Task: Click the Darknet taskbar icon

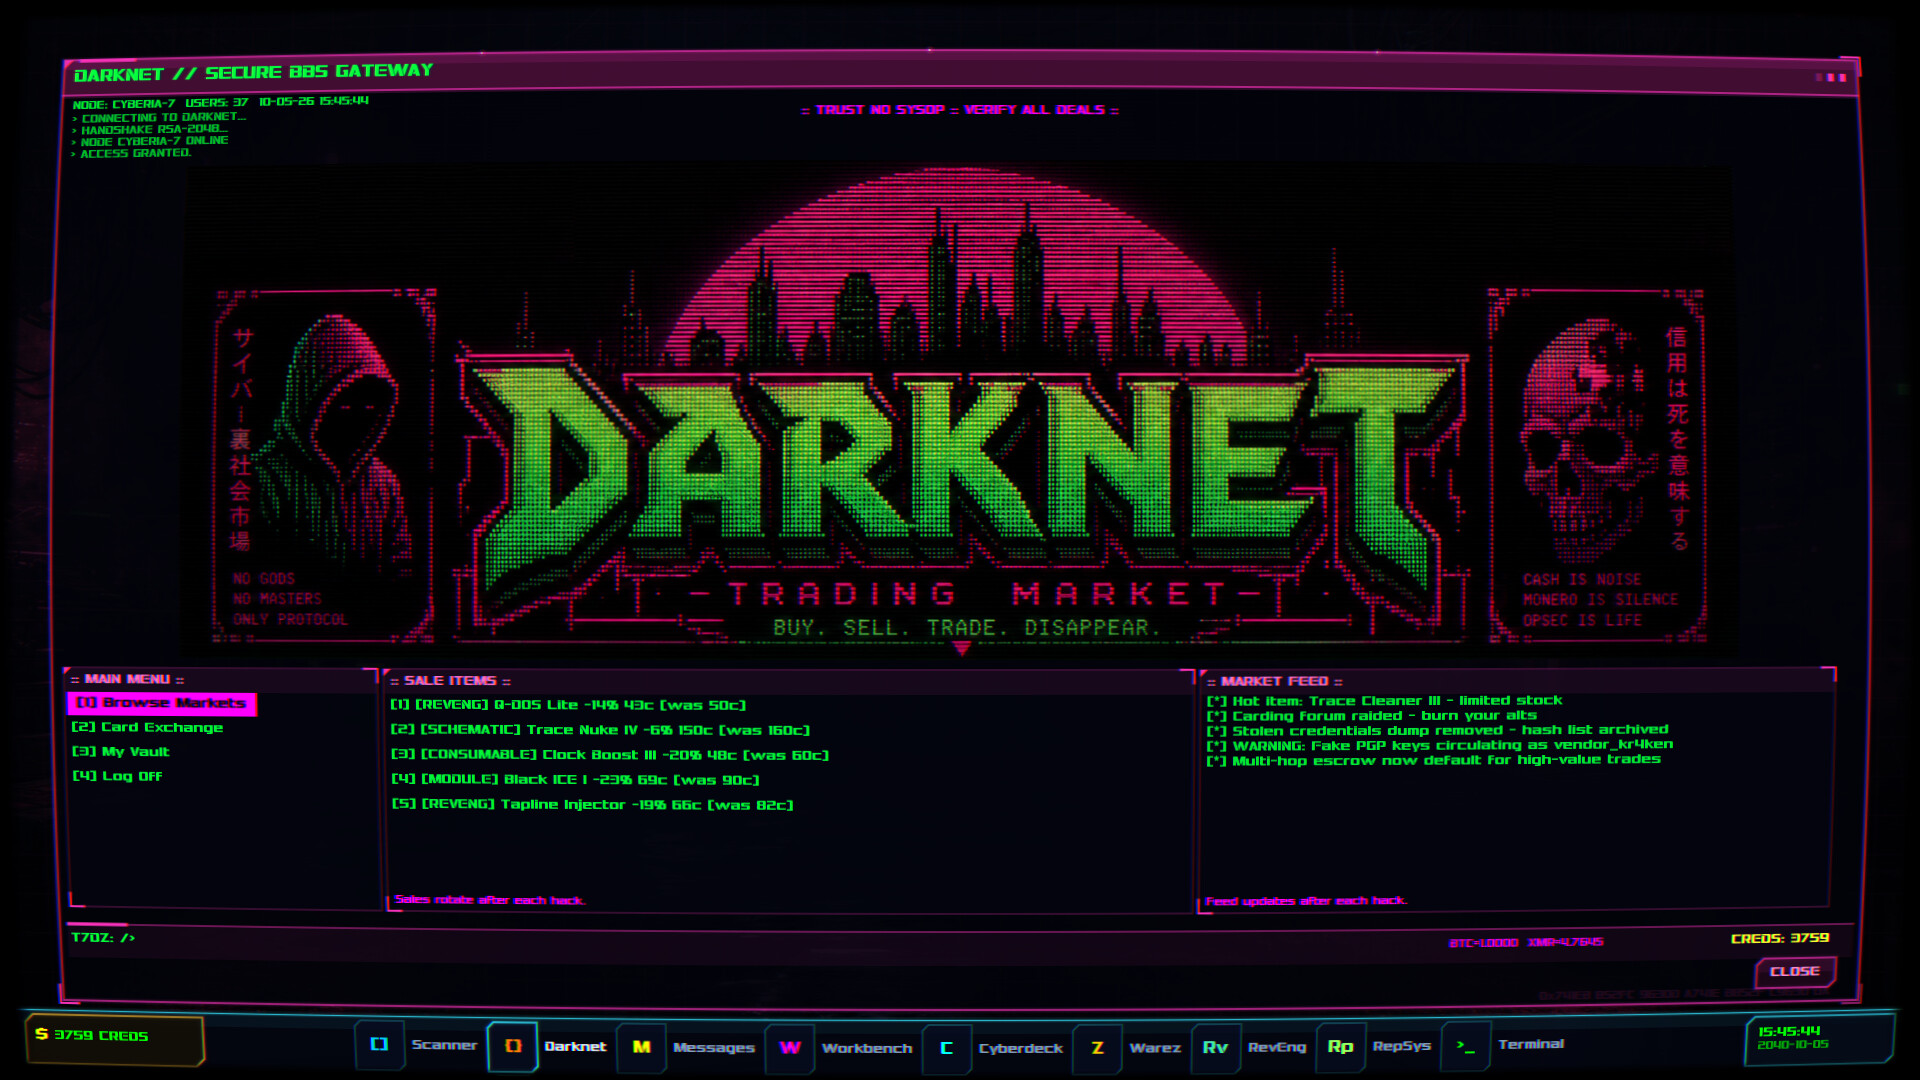Action: [x=513, y=1046]
